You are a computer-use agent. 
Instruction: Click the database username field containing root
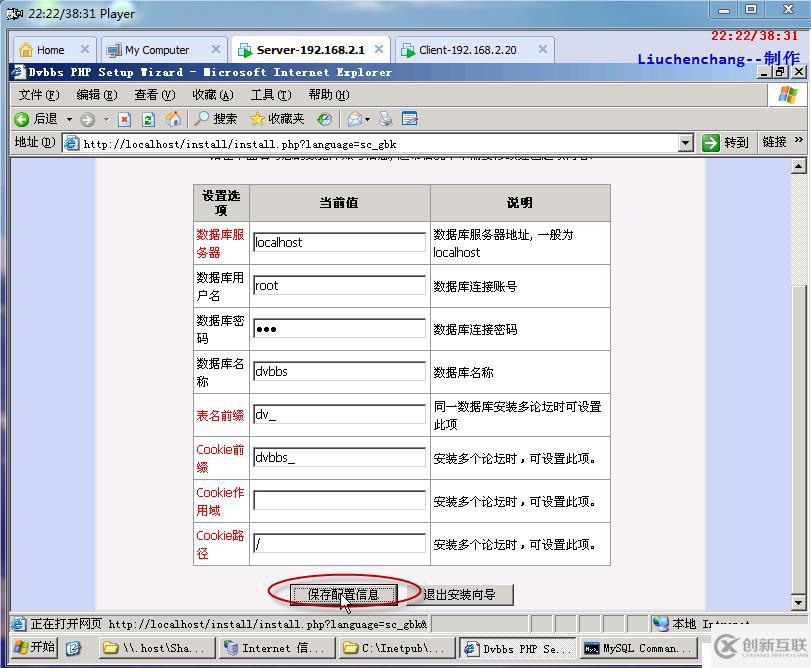(x=339, y=285)
